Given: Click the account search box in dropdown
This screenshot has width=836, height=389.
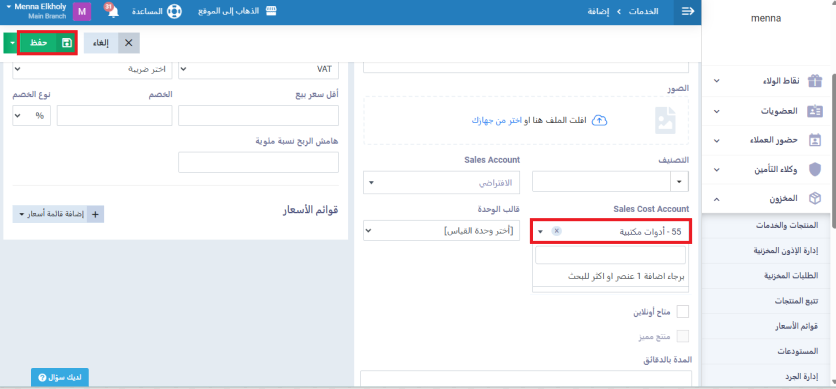Looking at the screenshot, I should coord(610,255).
